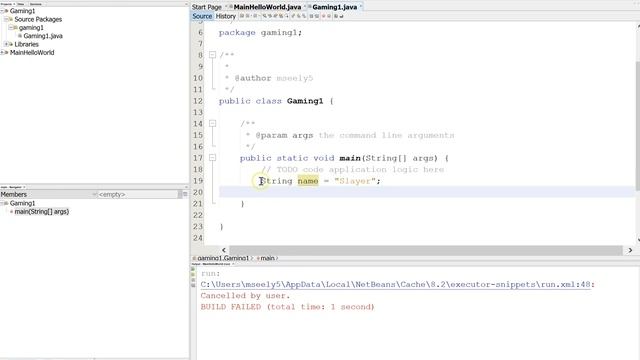The height and width of the screenshot is (360, 640).
Task: Close the MainHelloWorld.java tab
Action: (305, 7)
